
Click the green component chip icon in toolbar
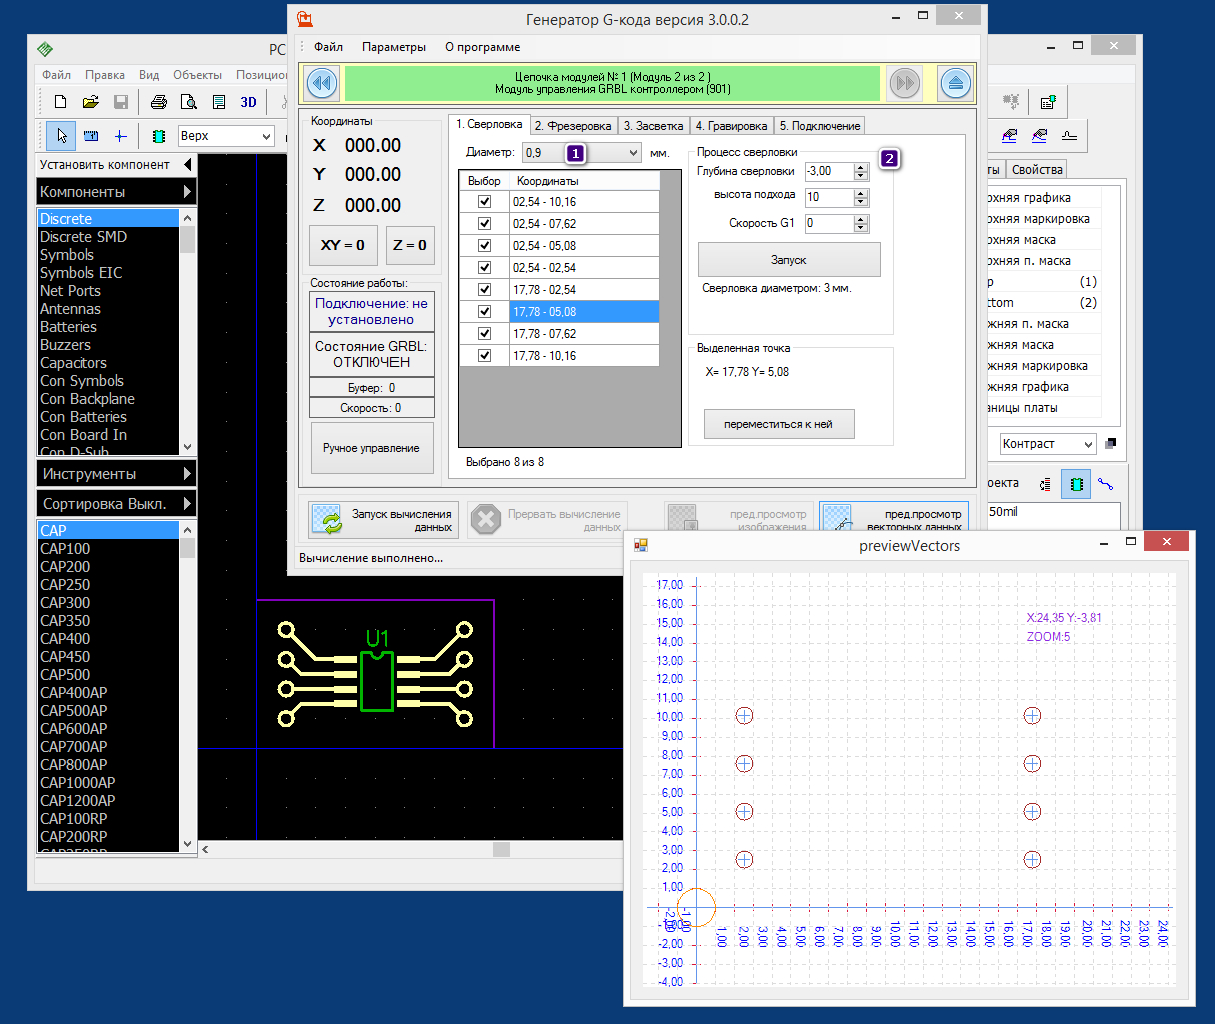[x=158, y=136]
